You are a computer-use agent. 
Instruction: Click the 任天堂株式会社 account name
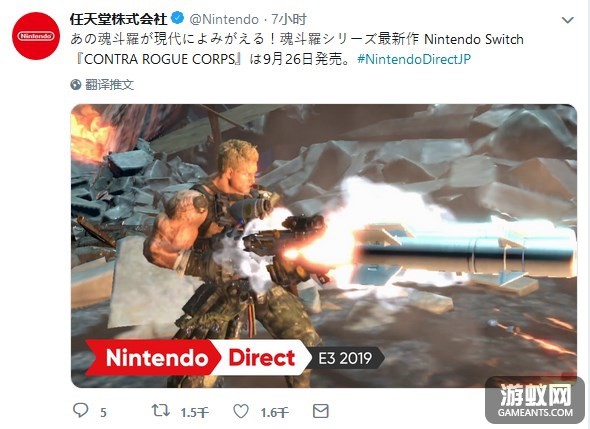pos(118,18)
